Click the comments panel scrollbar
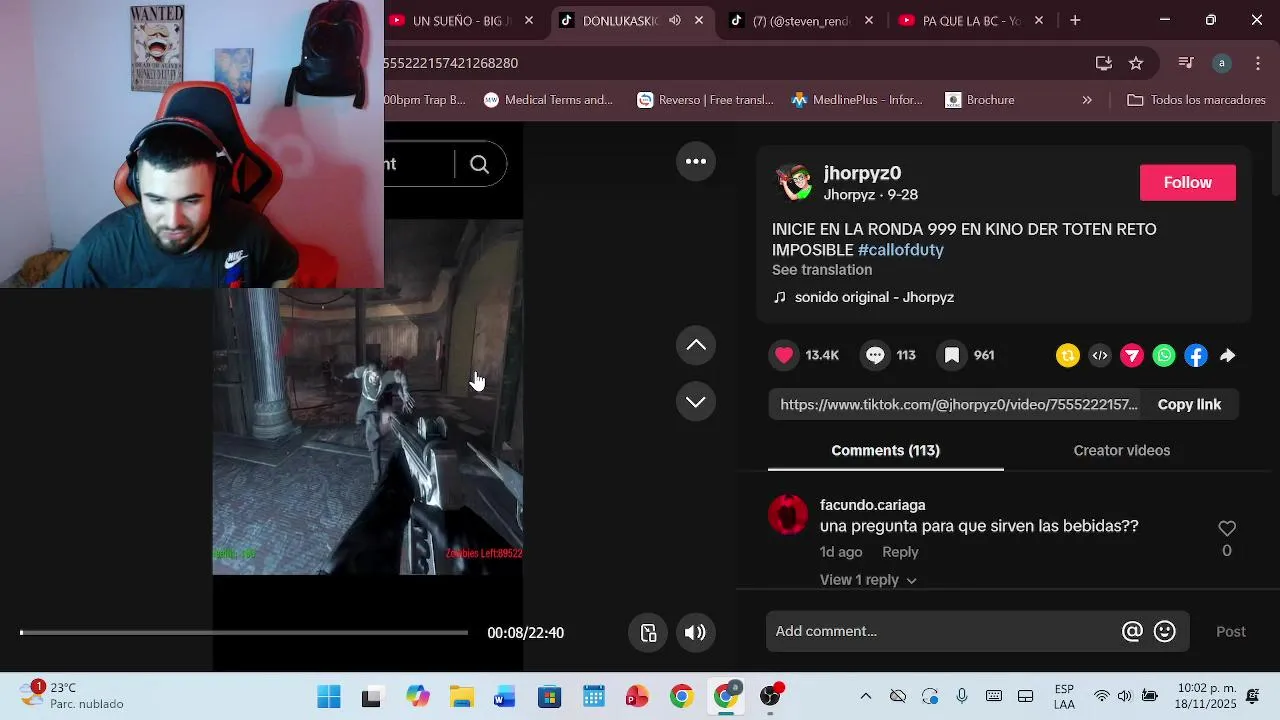Image resolution: width=1280 pixels, height=720 pixels. 1274,160
